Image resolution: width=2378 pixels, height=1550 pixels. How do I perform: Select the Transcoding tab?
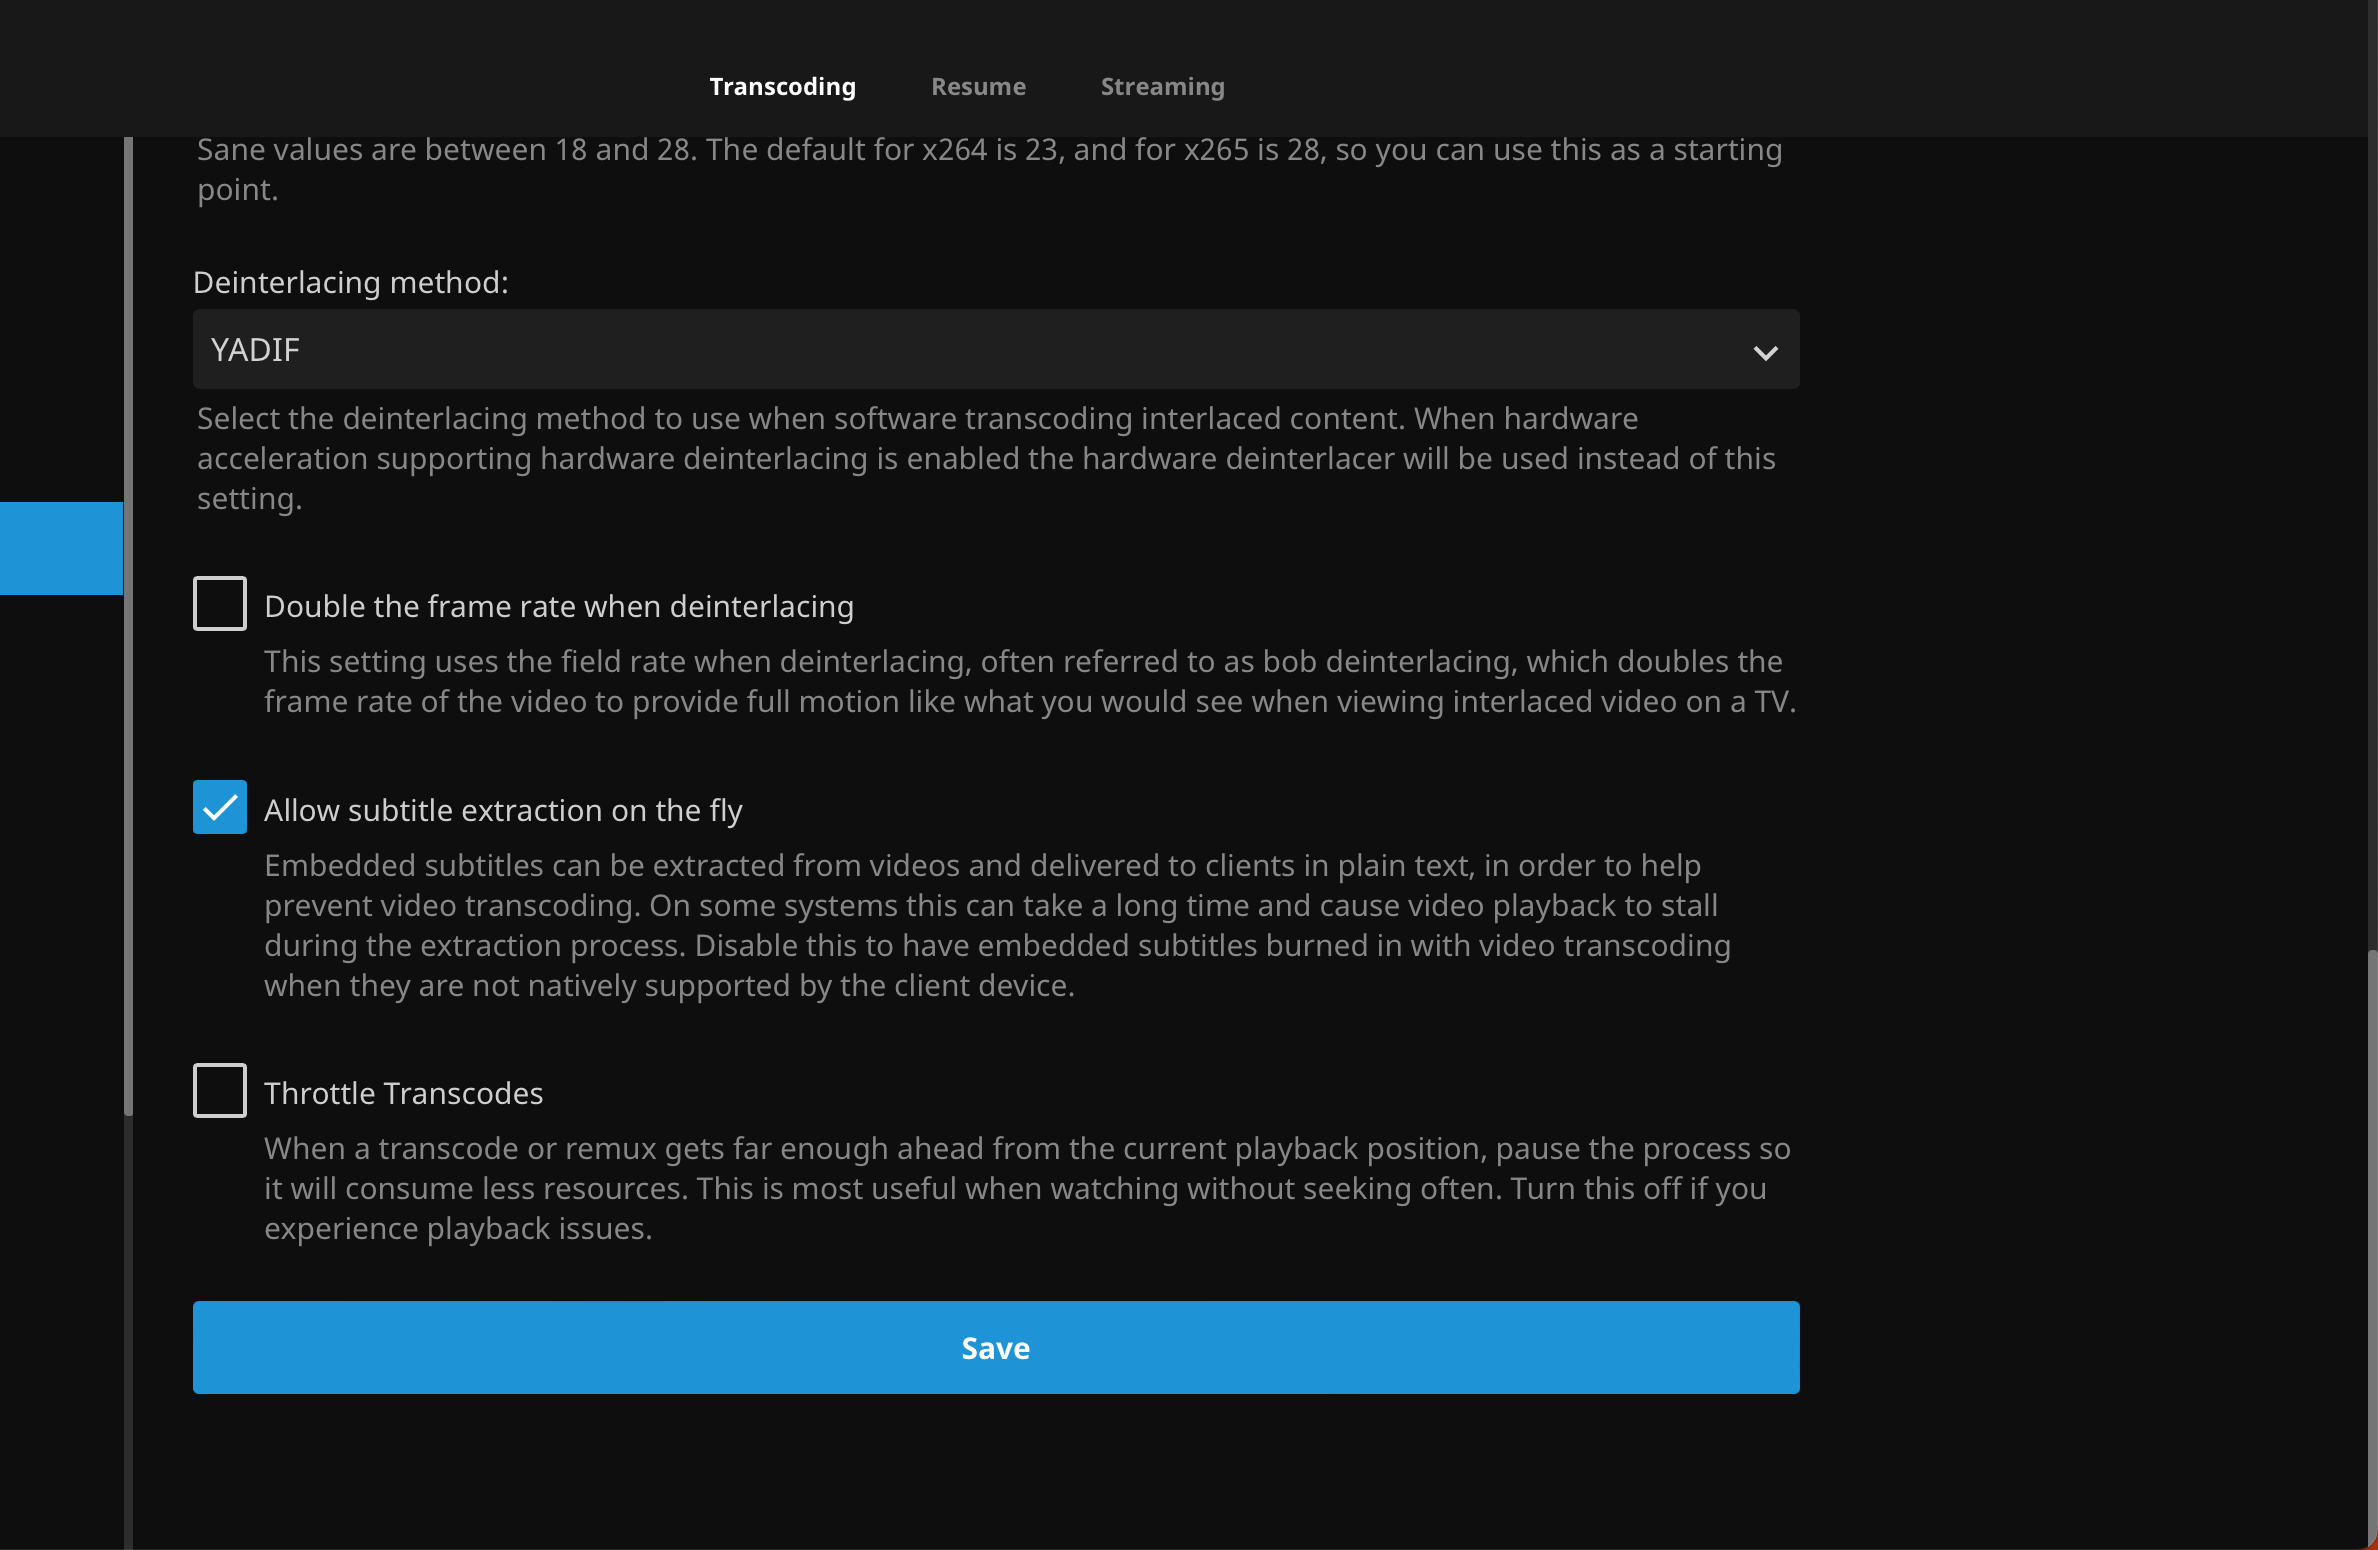pyautogui.click(x=782, y=87)
